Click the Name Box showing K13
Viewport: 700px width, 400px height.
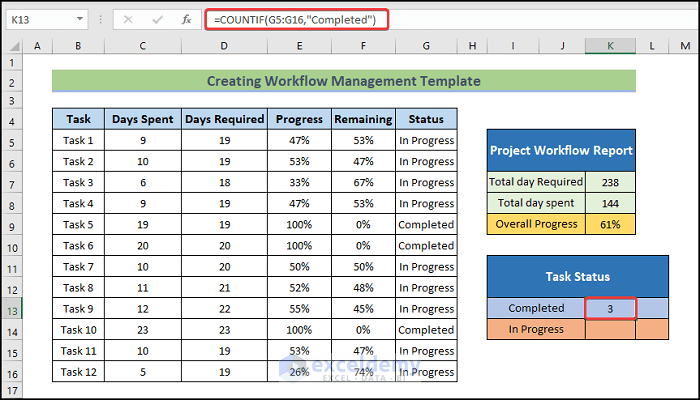coord(47,20)
